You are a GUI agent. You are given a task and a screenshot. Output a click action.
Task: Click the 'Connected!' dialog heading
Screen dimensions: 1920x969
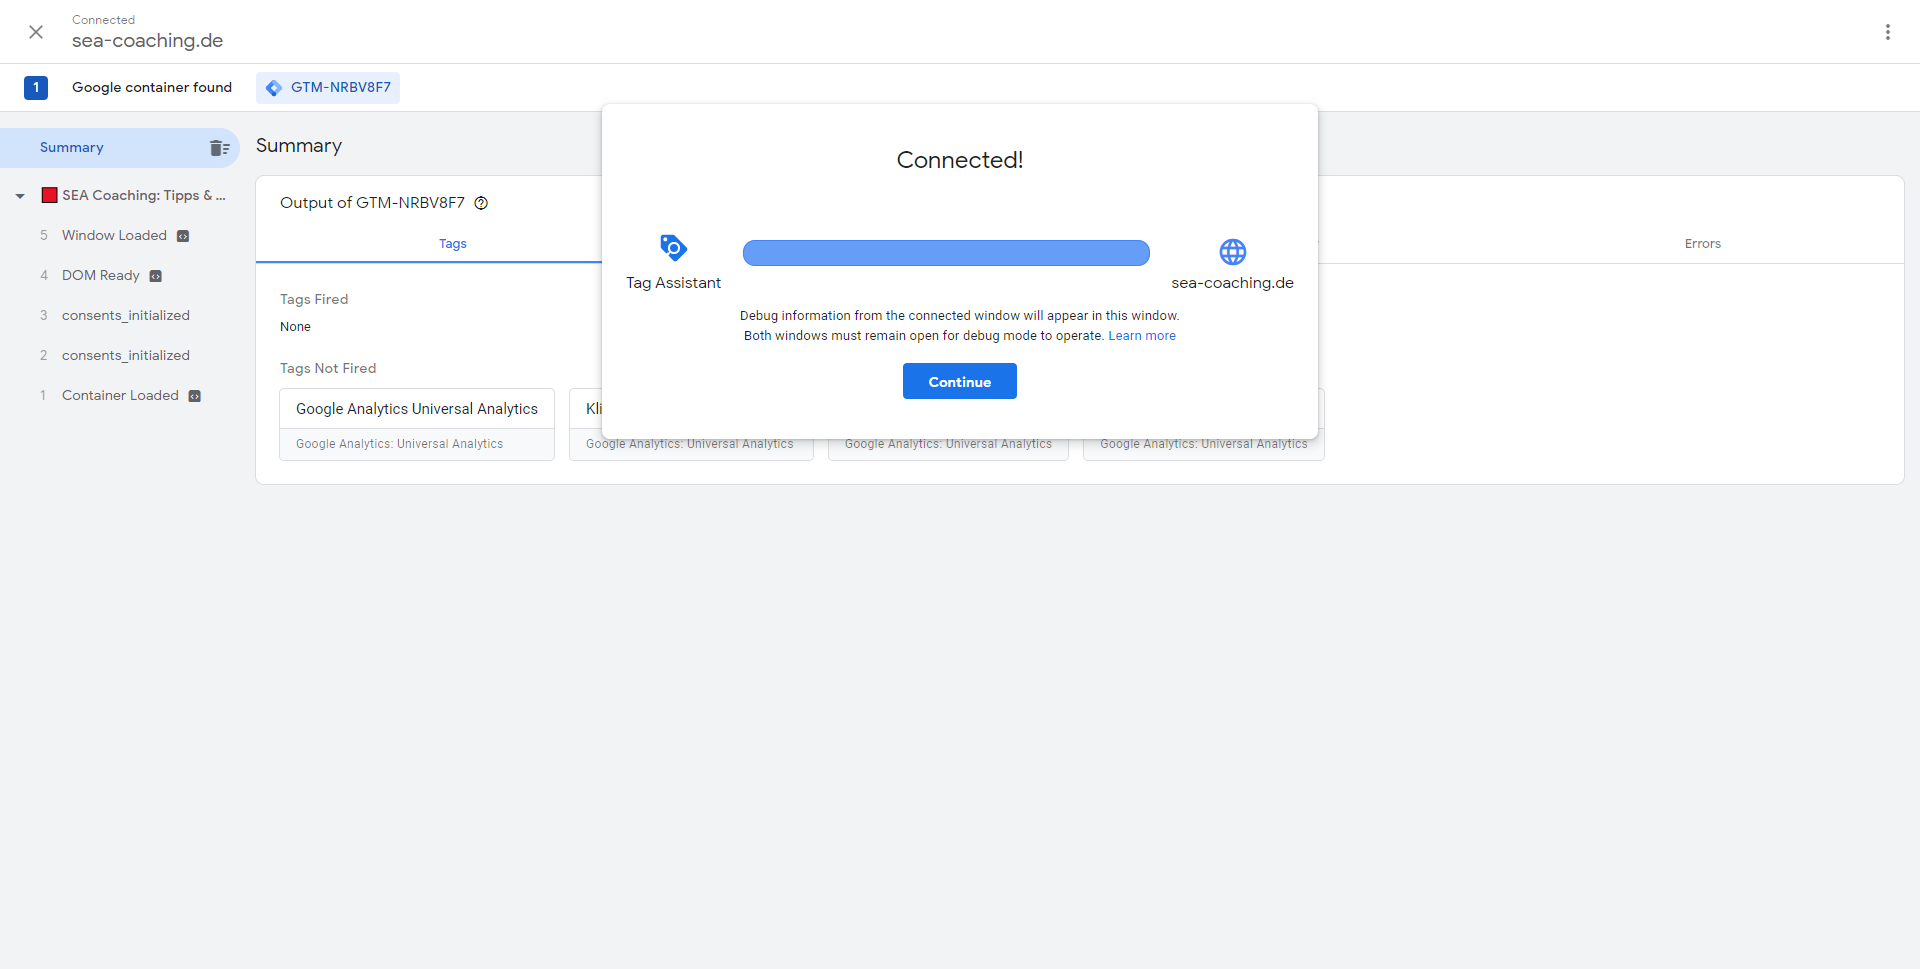tap(960, 160)
